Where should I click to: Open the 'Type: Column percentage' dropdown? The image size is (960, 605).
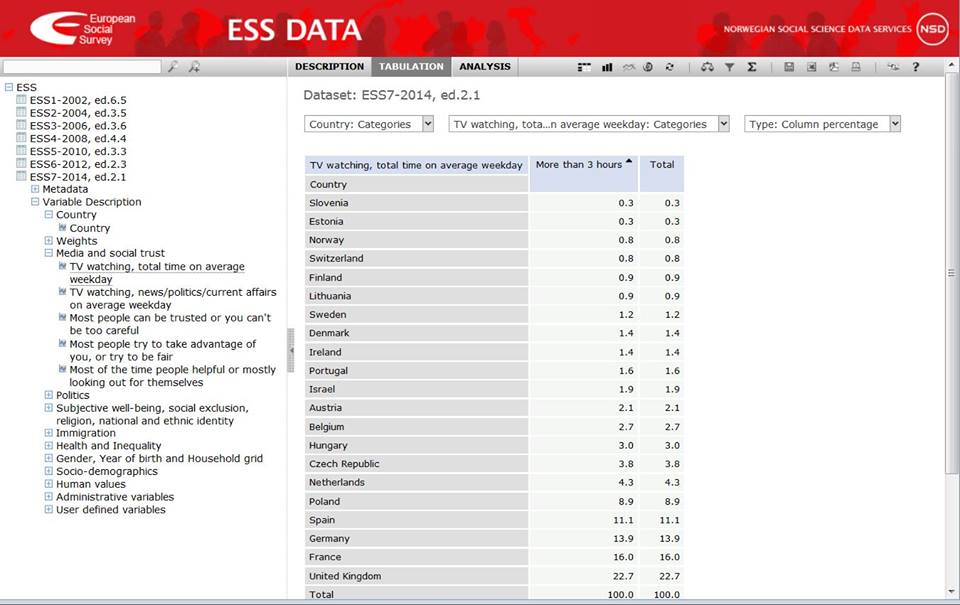pos(822,124)
